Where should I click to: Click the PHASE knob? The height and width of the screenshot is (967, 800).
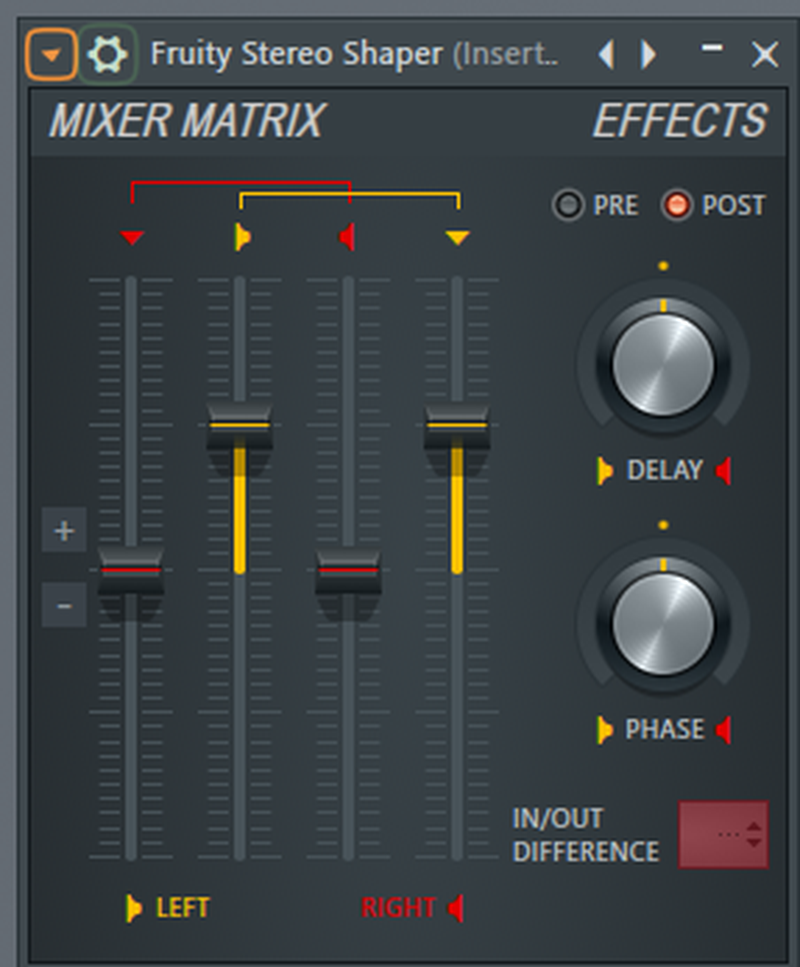[x=663, y=623]
